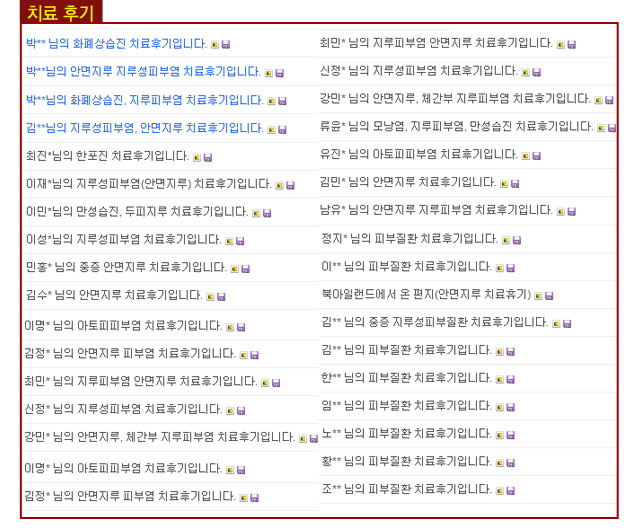Click disk icon after 유진* 아토피피부염 review

[x=537, y=156]
